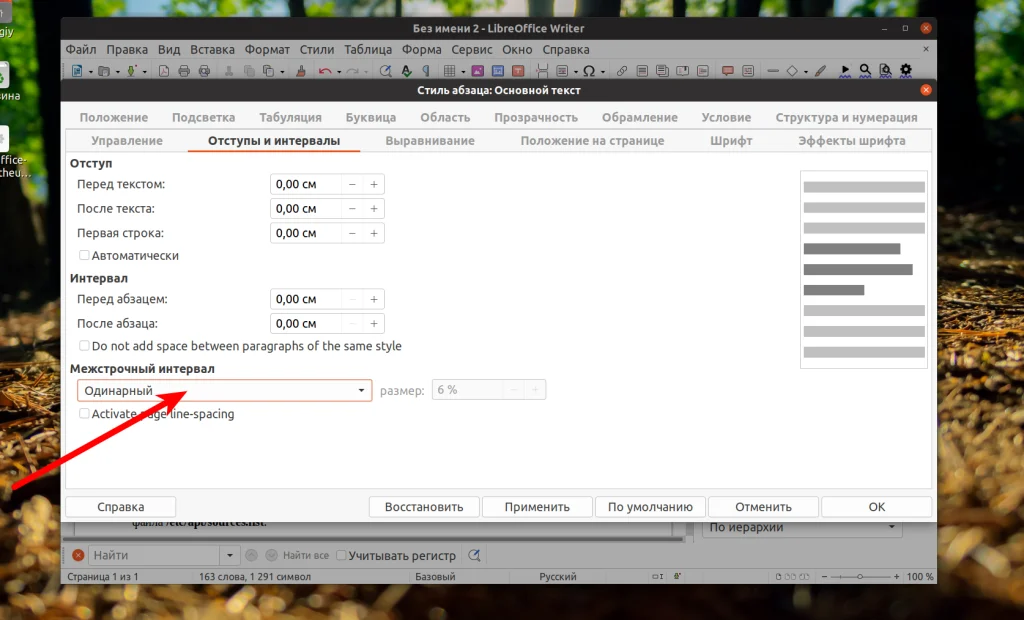Open the Табуляция tab
This screenshot has width=1024, height=620.
pyautogui.click(x=290, y=118)
